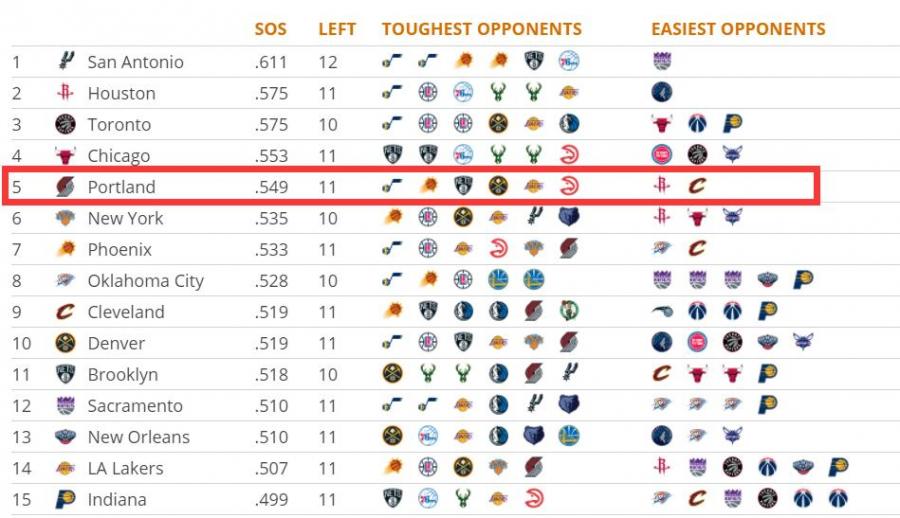The width and height of the screenshot is (900, 518).
Task: Click the Kings logo in San Antonio's easiest opponents
Action: point(662,61)
